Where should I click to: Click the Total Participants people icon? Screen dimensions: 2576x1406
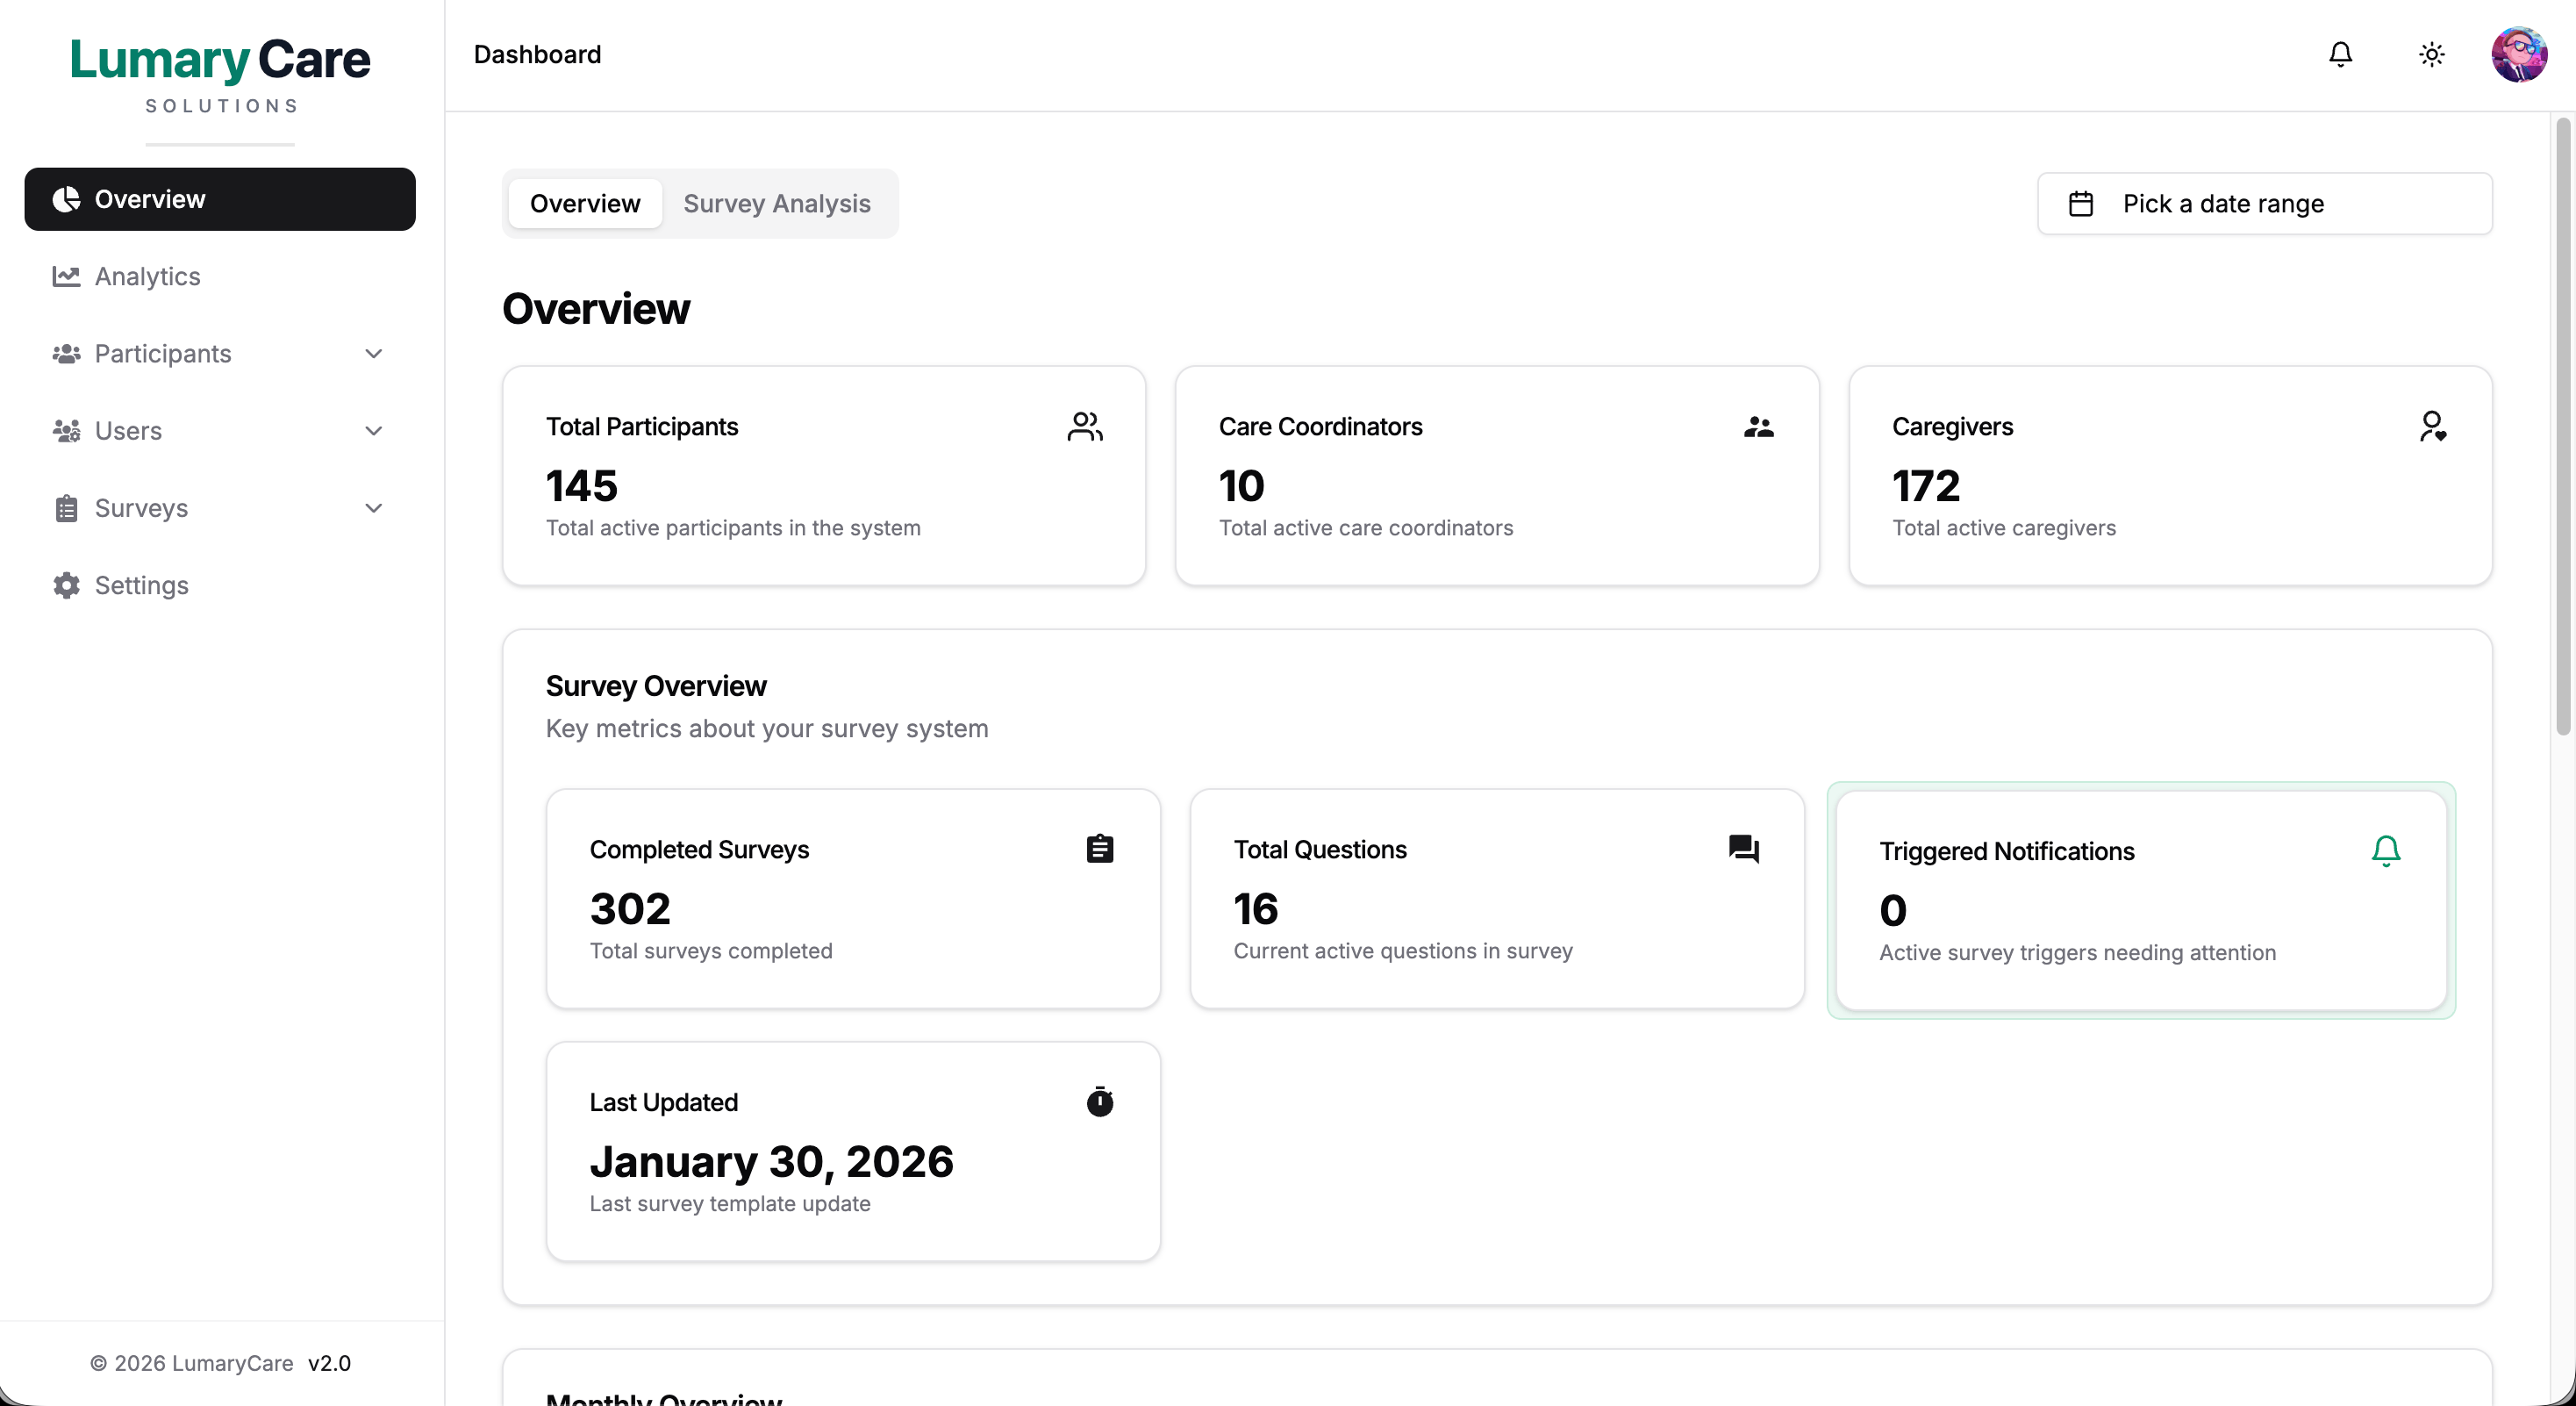[x=1086, y=425]
